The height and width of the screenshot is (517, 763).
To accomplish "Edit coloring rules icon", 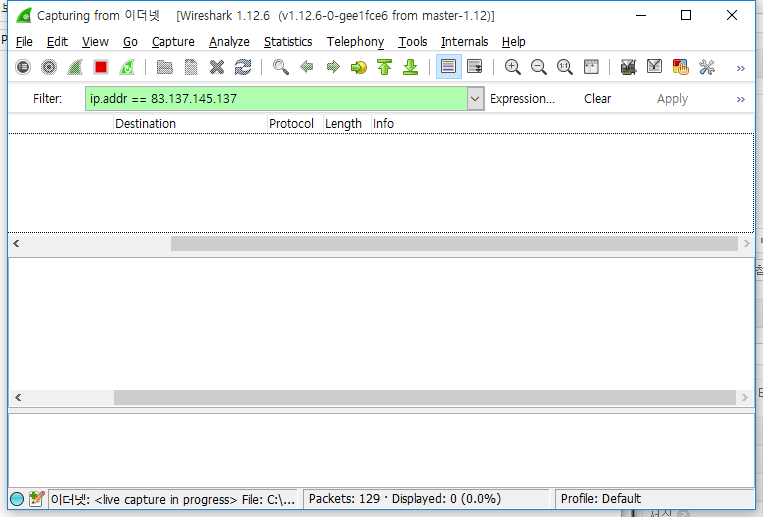I will (x=680, y=67).
